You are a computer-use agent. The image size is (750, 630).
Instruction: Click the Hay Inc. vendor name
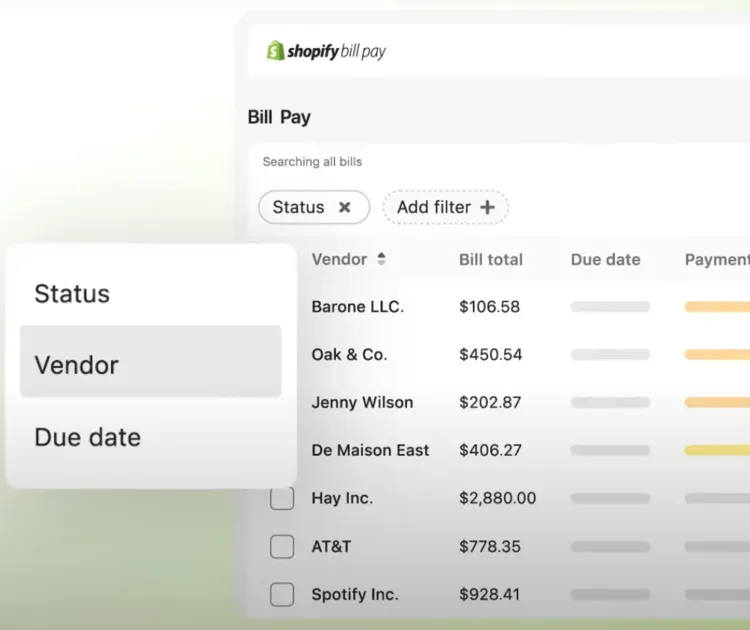pyautogui.click(x=342, y=498)
